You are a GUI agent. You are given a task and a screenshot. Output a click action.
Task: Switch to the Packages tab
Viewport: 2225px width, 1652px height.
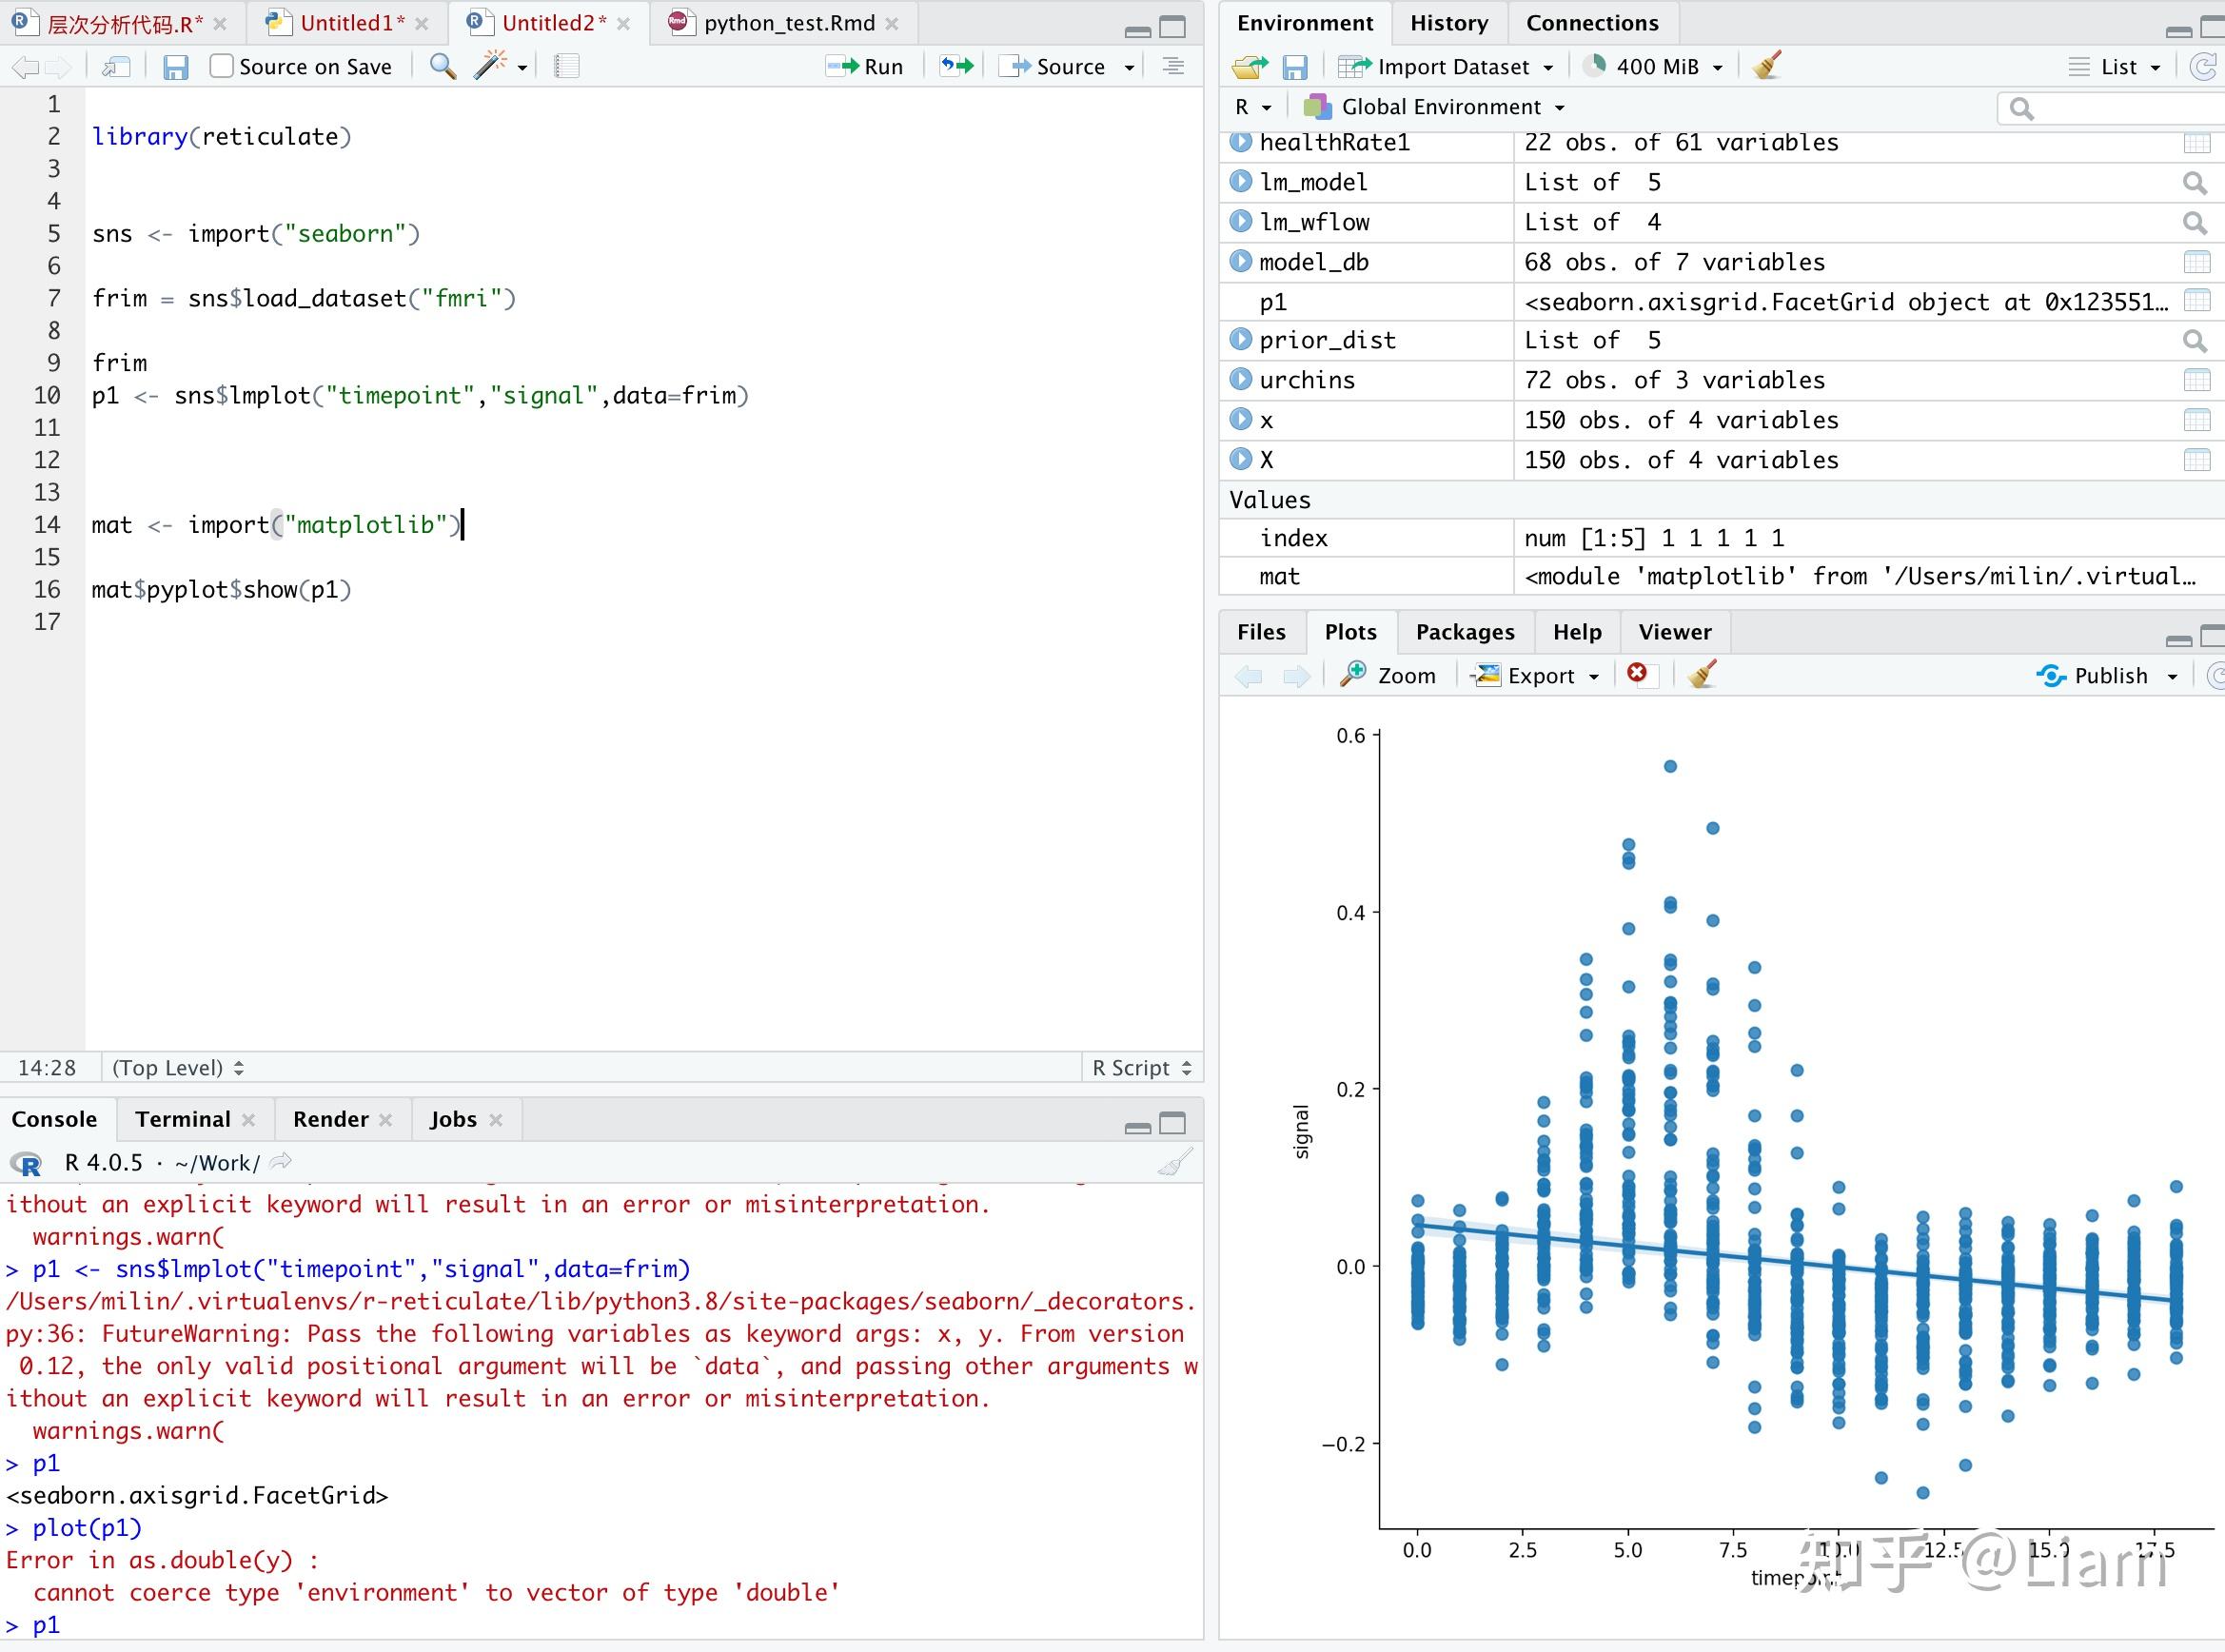[x=1464, y=632]
